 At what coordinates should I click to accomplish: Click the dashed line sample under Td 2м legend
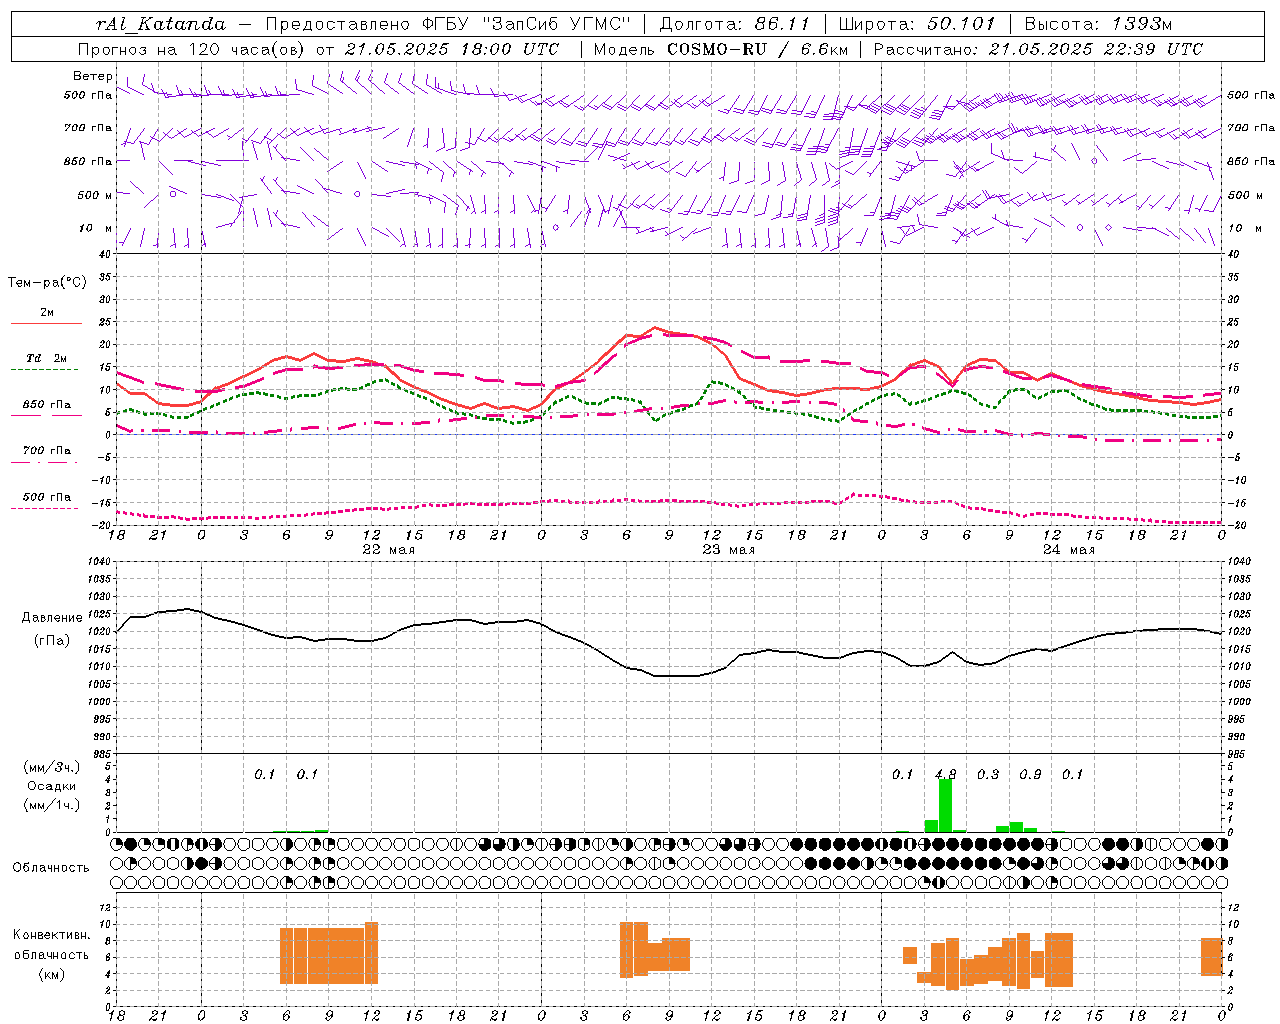[44, 369]
